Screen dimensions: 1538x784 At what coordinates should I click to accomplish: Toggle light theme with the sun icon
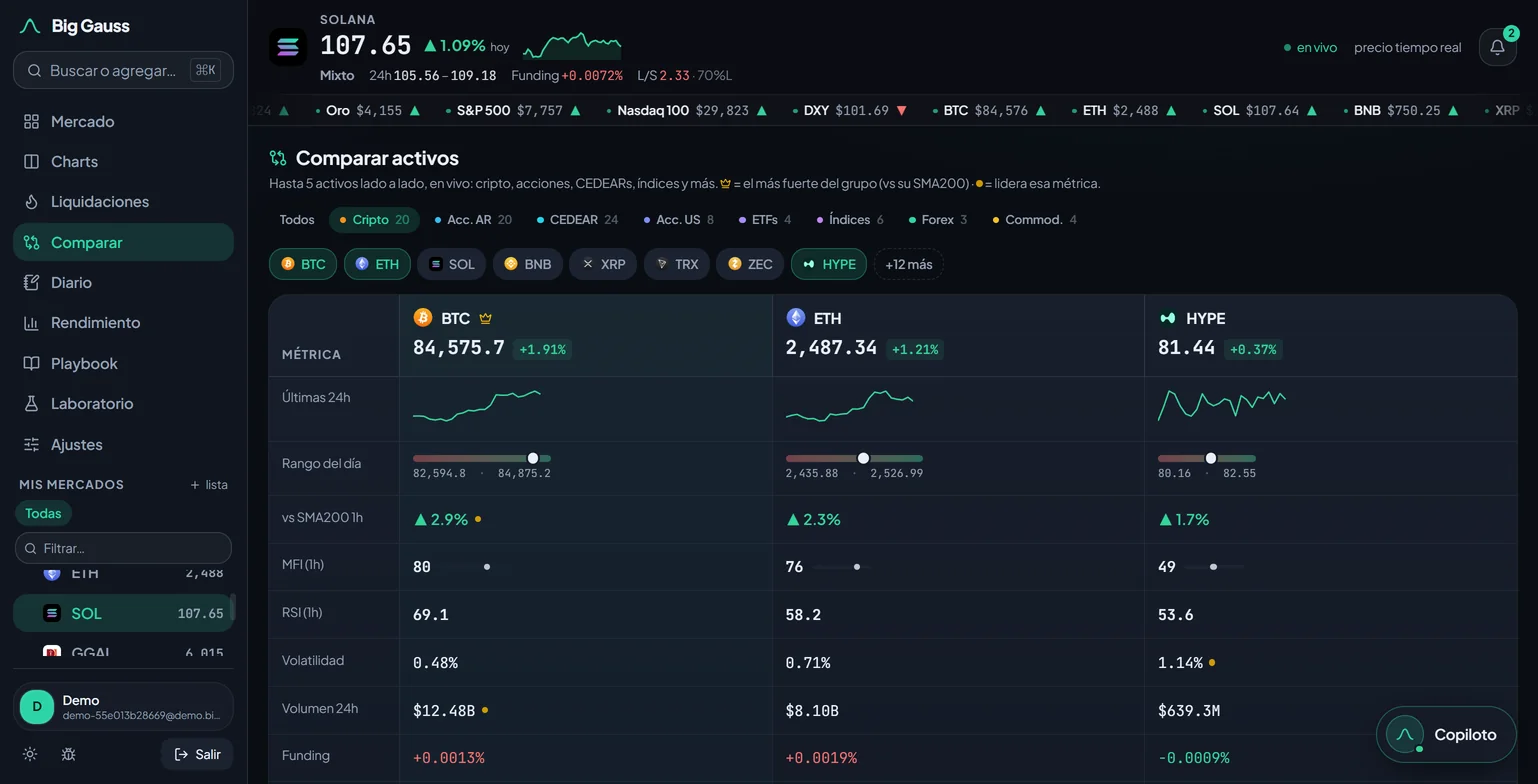[30, 754]
